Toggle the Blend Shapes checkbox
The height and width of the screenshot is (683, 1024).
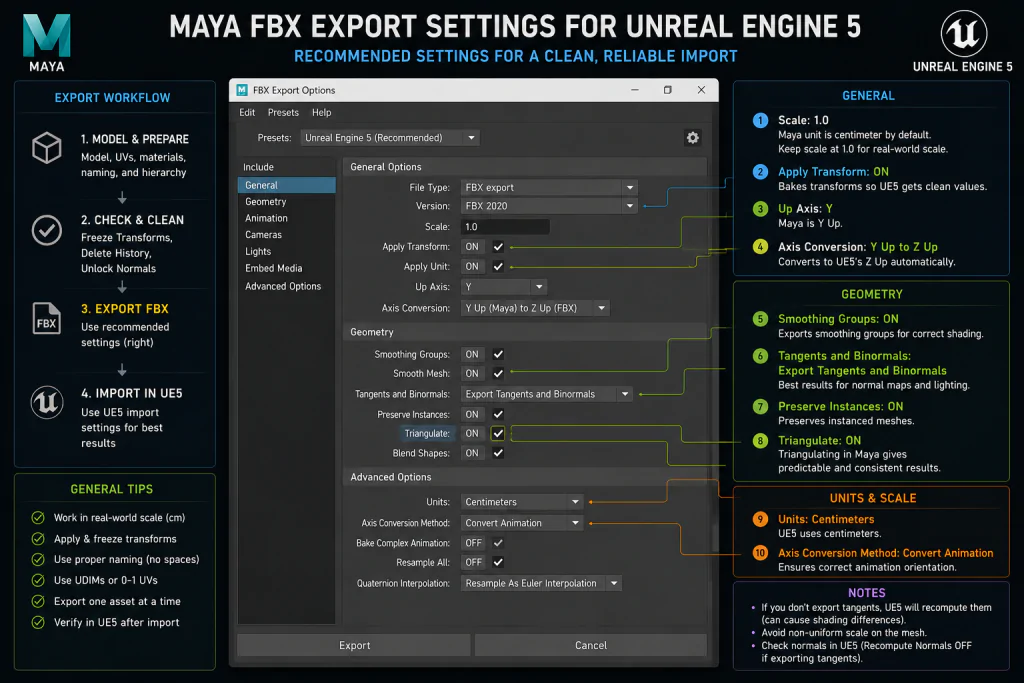(498, 453)
